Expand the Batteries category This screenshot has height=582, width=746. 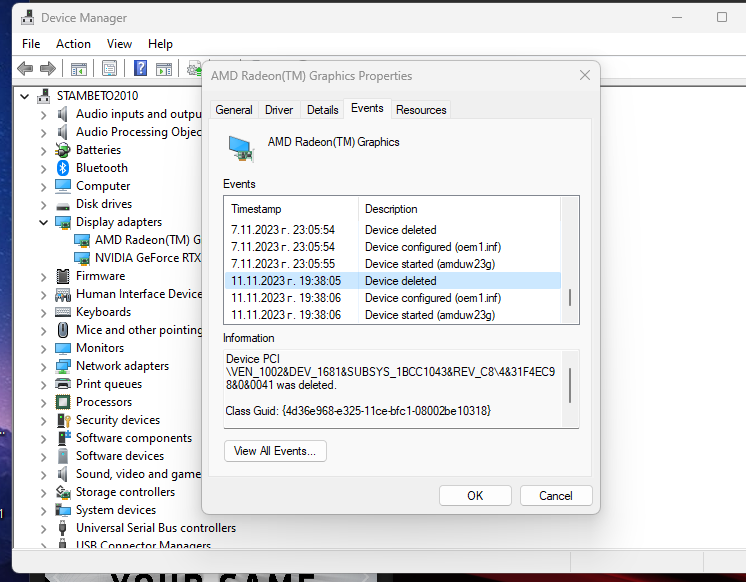(43, 151)
